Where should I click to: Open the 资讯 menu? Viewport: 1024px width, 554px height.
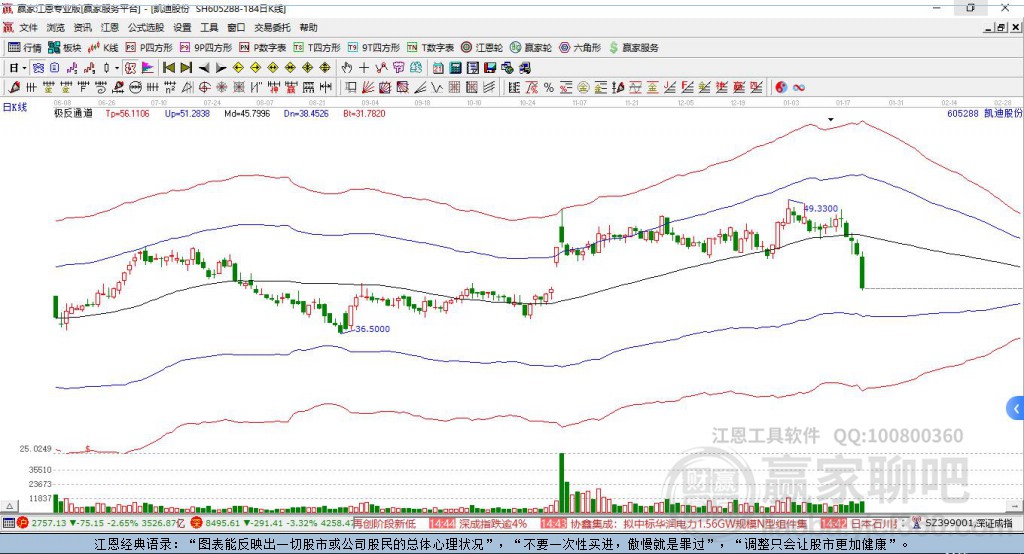(82, 27)
